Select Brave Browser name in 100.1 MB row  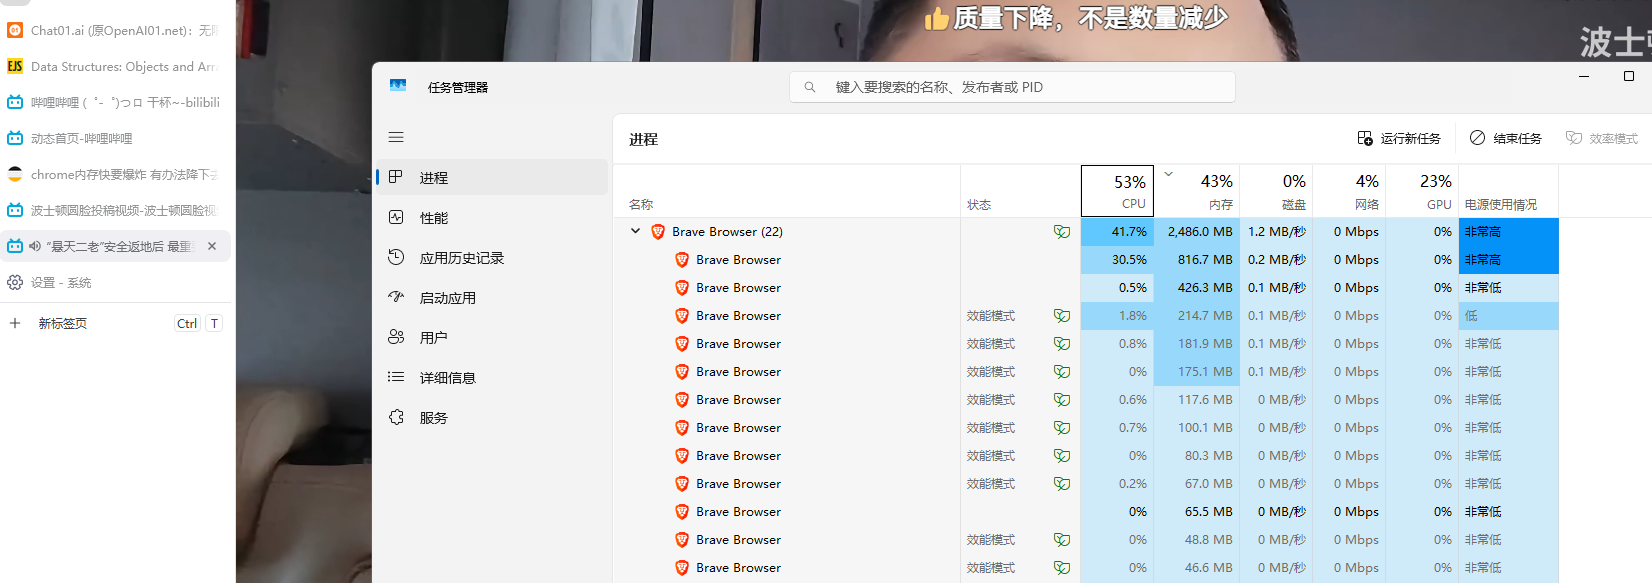pyautogui.click(x=738, y=428)
